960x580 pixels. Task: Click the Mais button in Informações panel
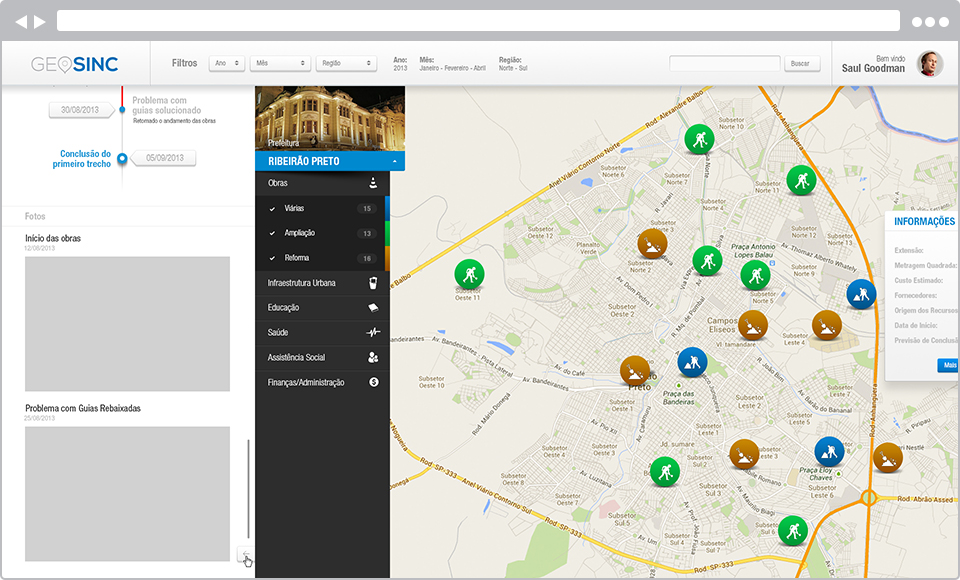tap(948, 365)
